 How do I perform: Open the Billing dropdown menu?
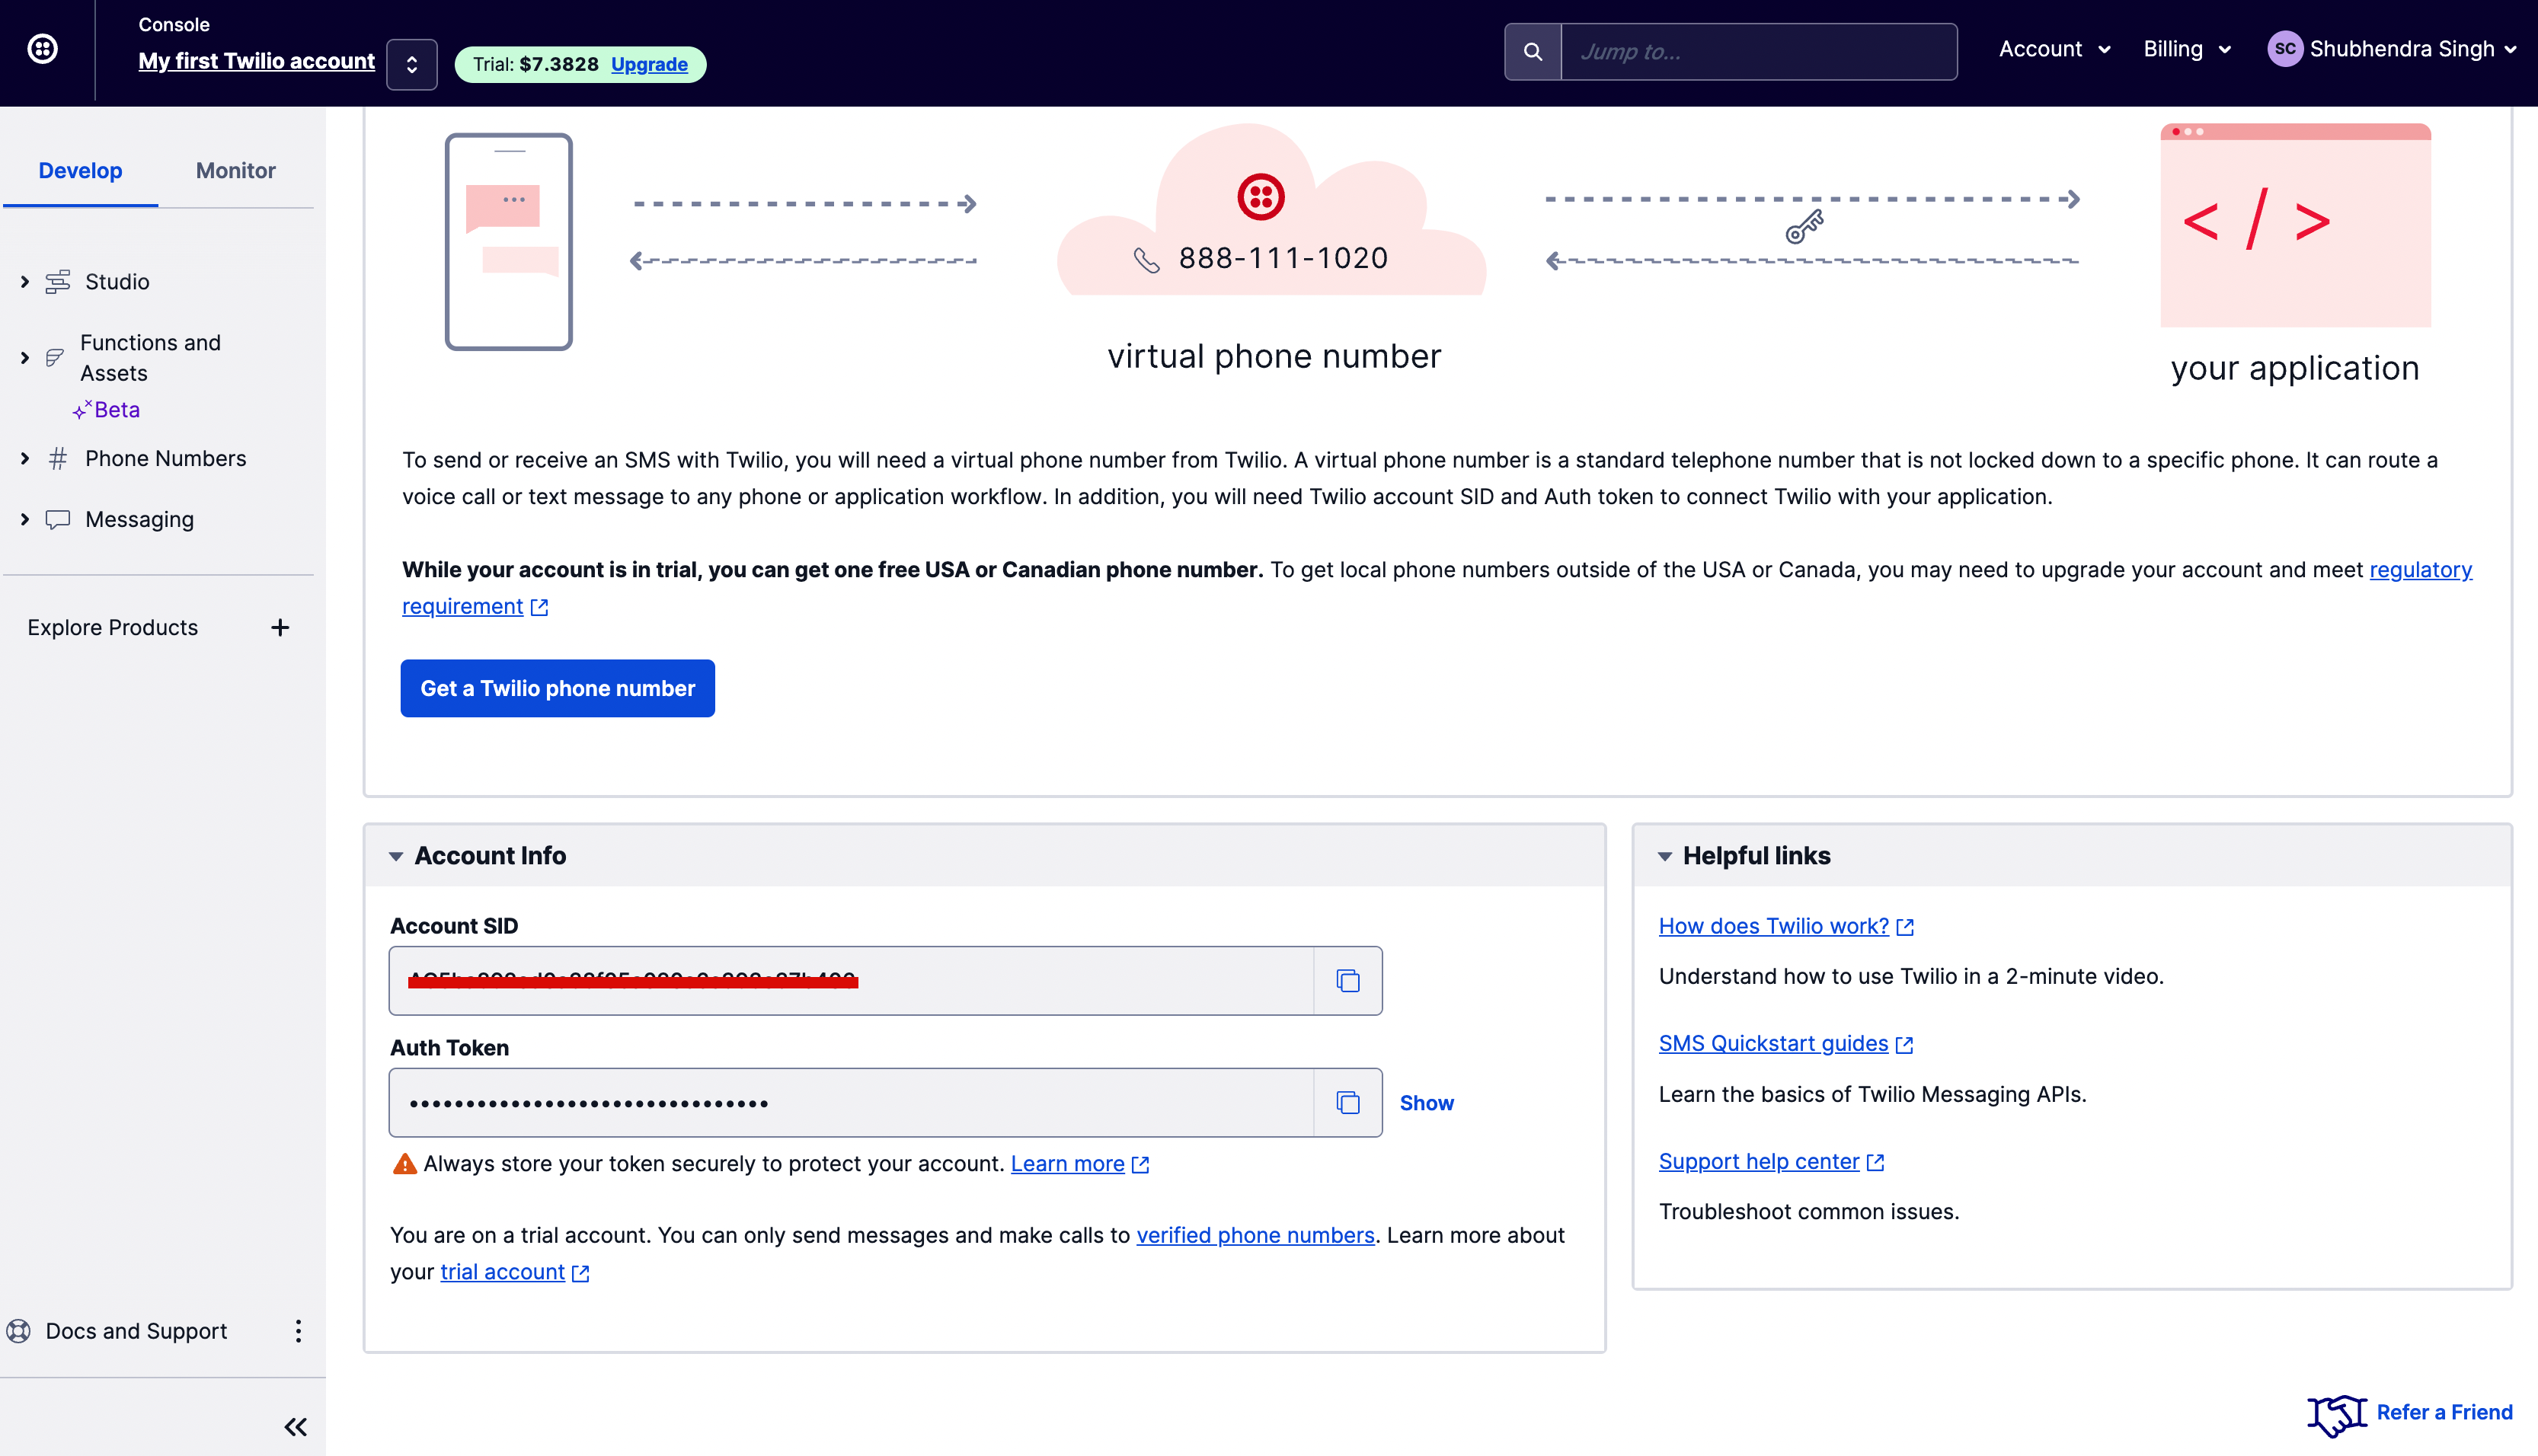pyautogui.click(x=2187, y=49)
